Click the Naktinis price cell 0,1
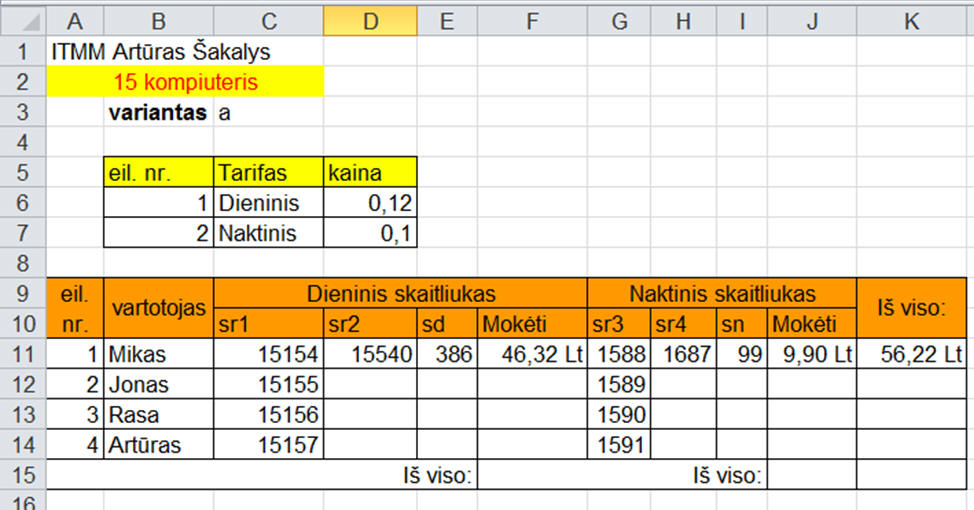 (x=370, y=233)
